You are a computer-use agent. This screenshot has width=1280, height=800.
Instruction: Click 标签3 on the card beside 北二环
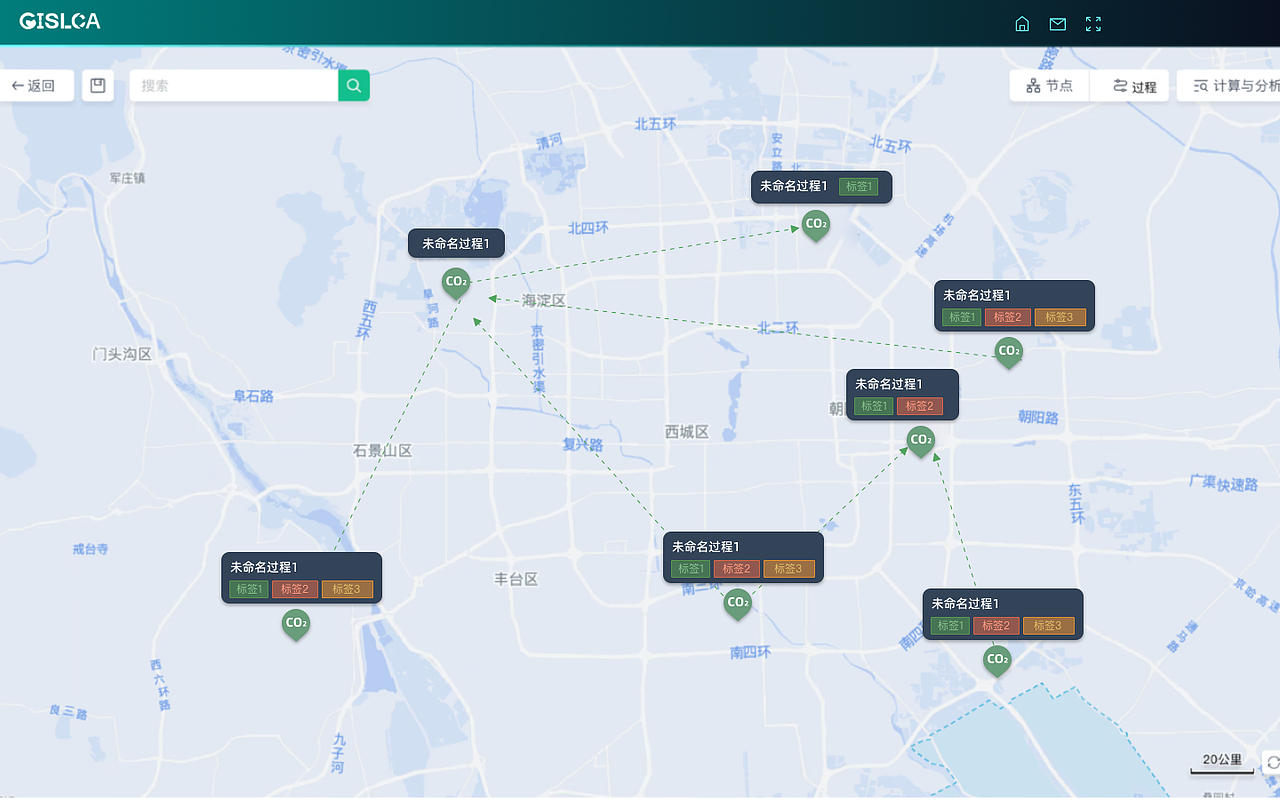(x=1060, y=317)
